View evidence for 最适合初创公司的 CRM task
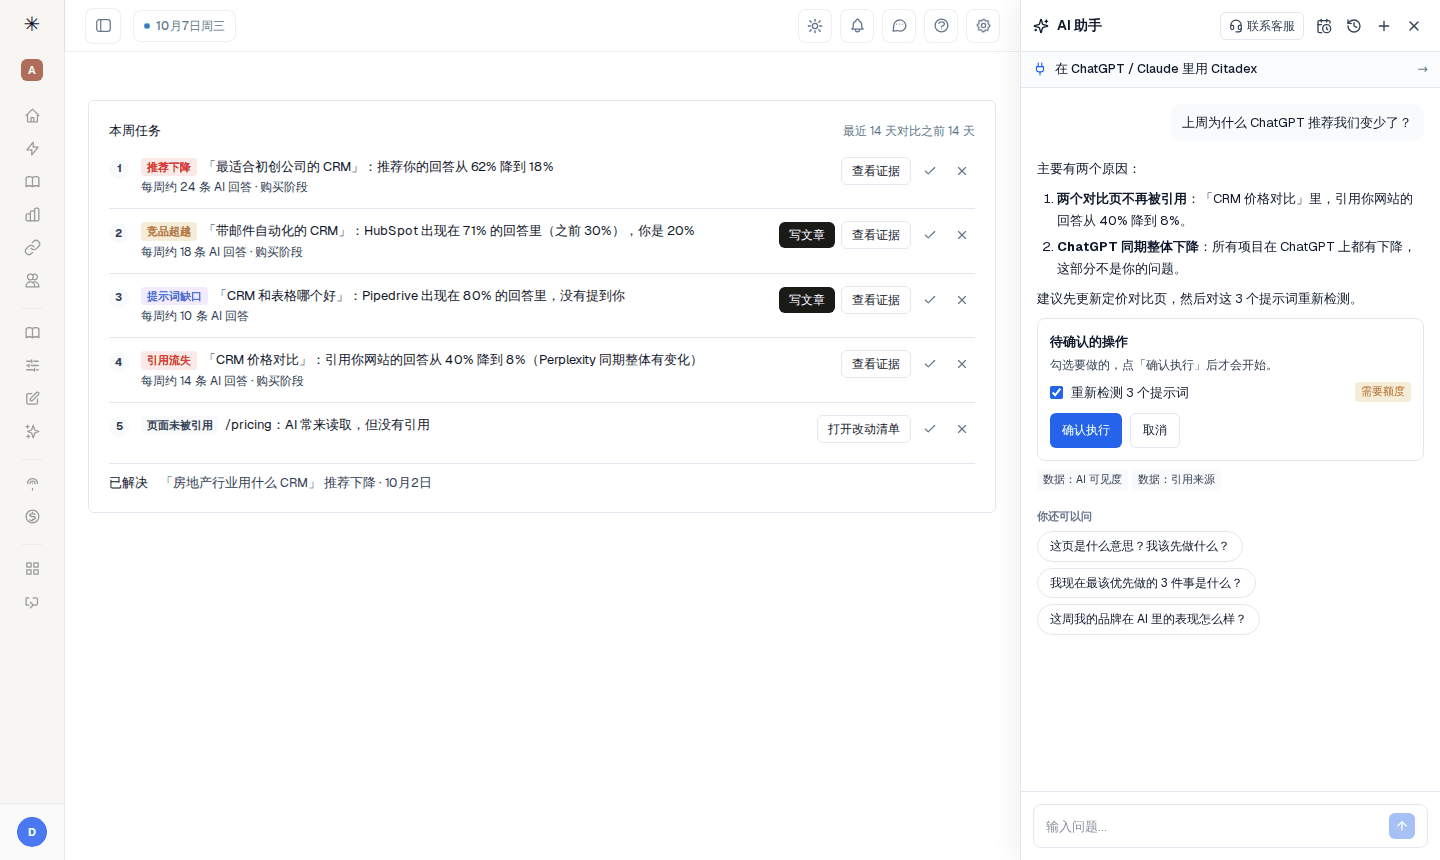The image size is (1440, 860). 876,171
